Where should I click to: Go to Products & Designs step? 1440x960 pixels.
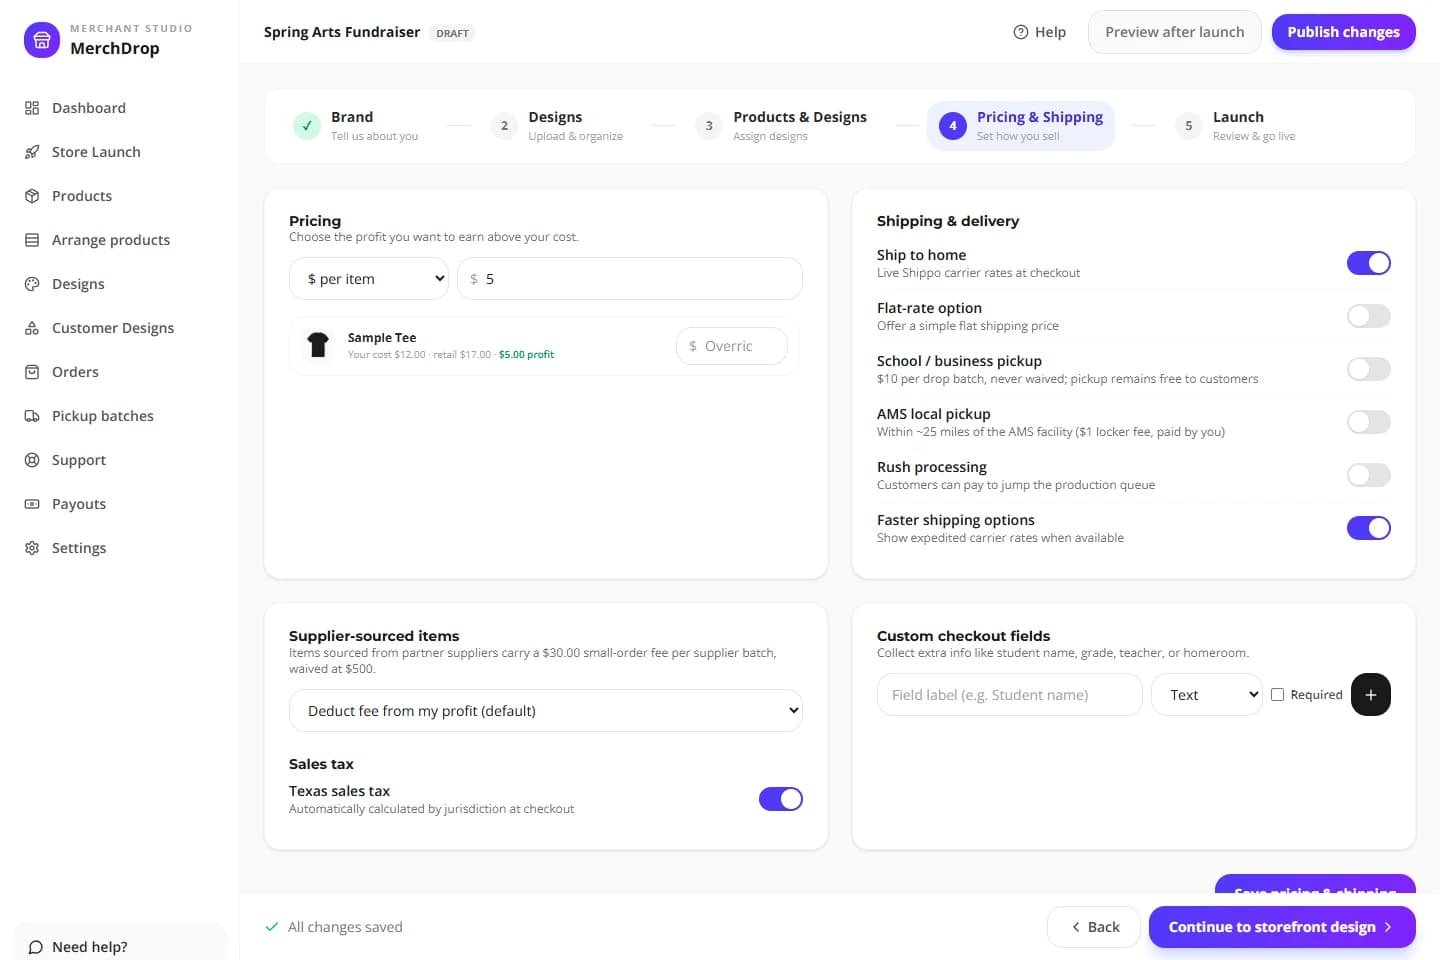[x=782, y=126]
